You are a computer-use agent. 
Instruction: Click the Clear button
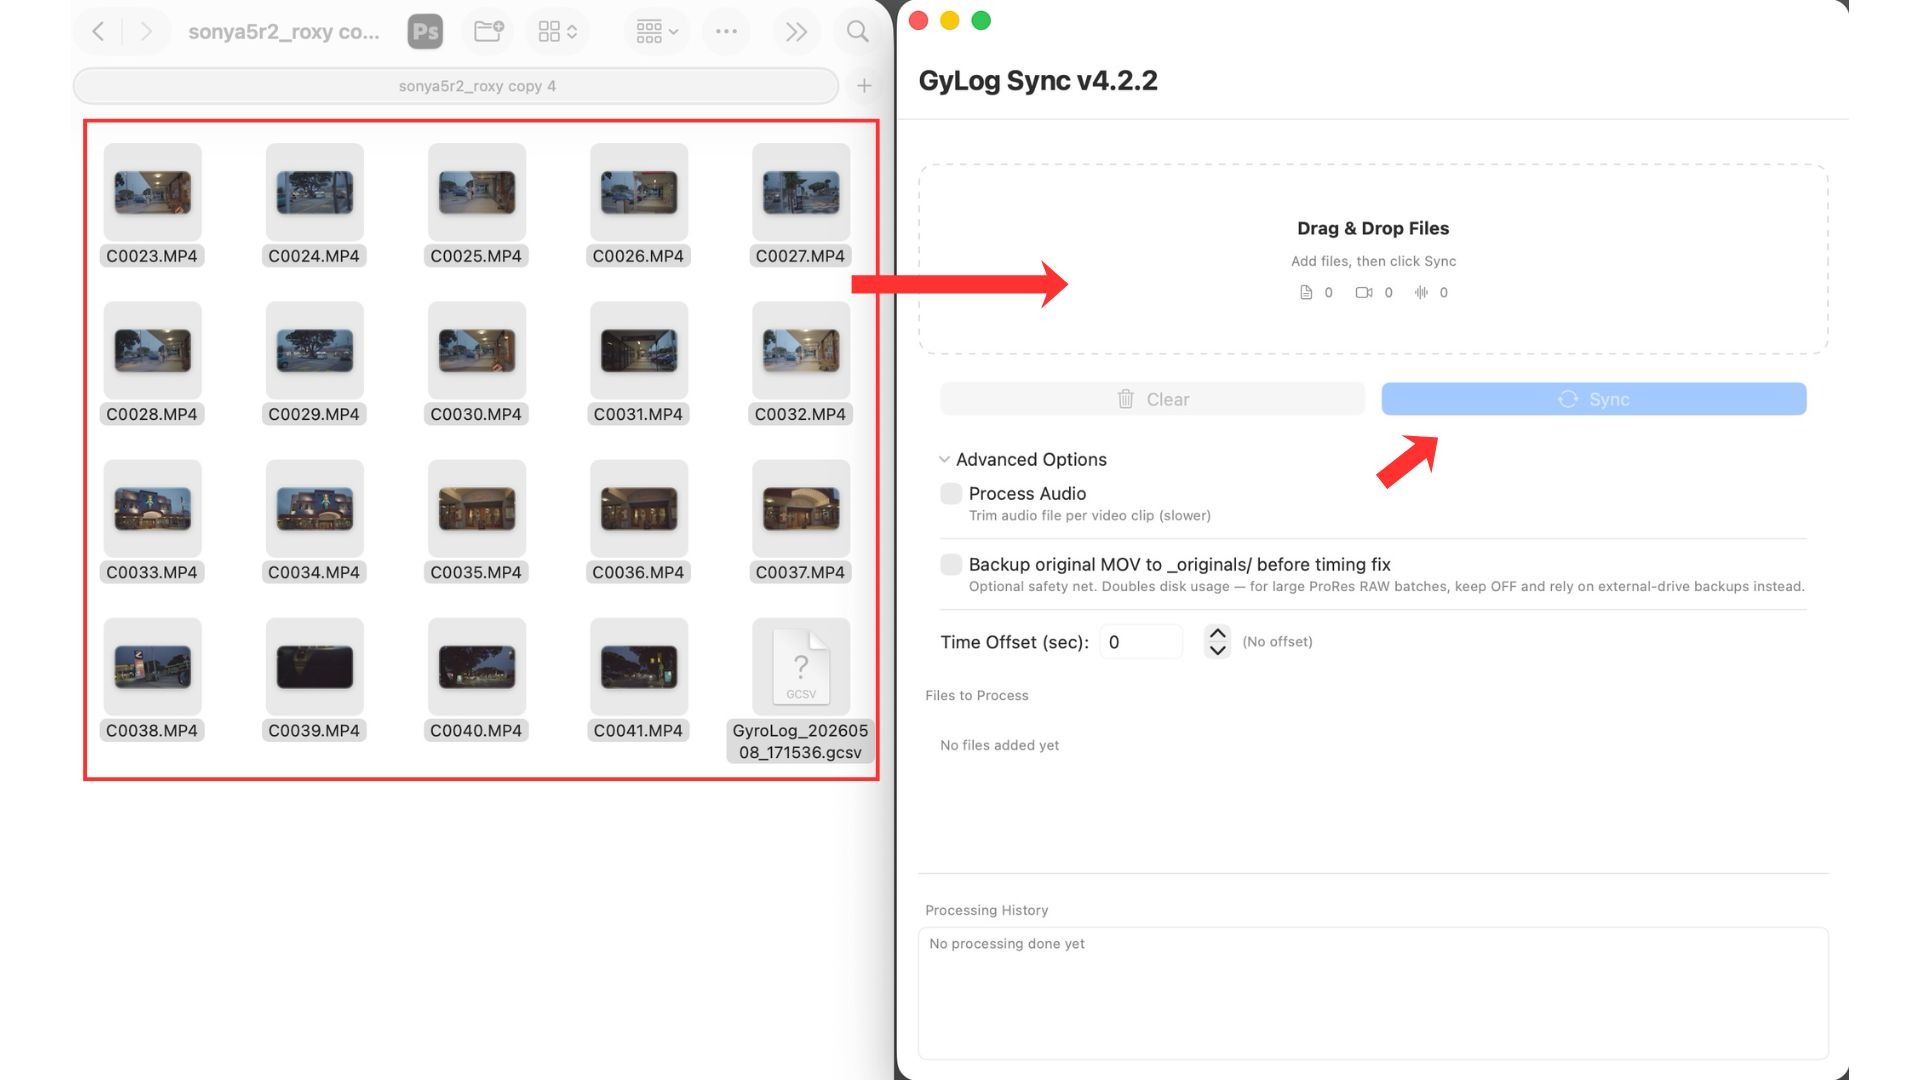[1152, 399]
